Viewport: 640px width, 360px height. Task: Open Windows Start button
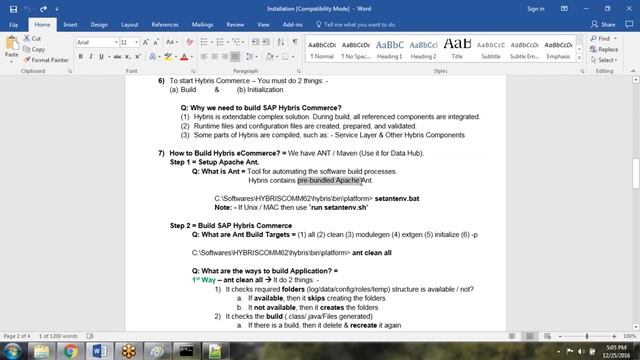tap(12, 351)
